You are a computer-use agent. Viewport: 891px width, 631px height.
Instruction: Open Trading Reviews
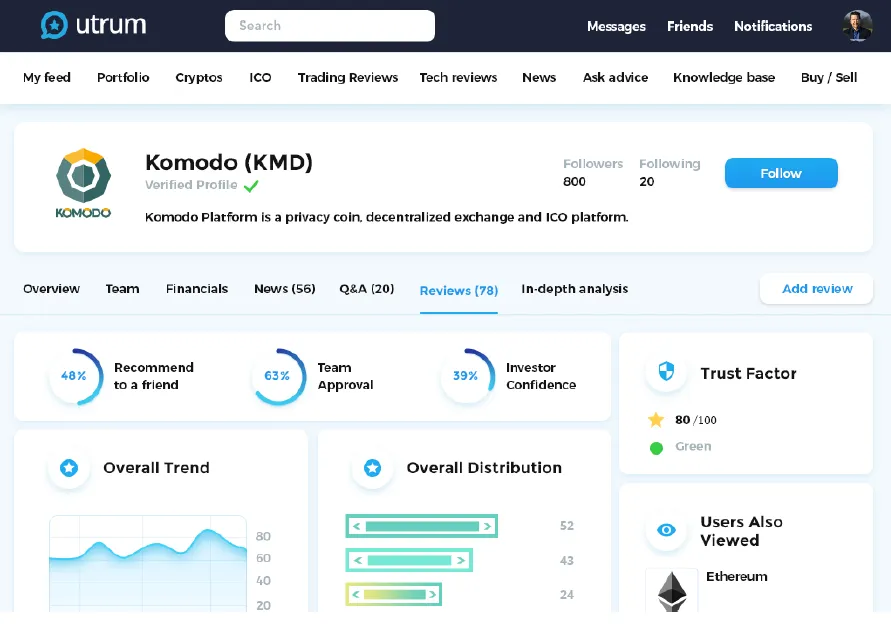(348, 77)
